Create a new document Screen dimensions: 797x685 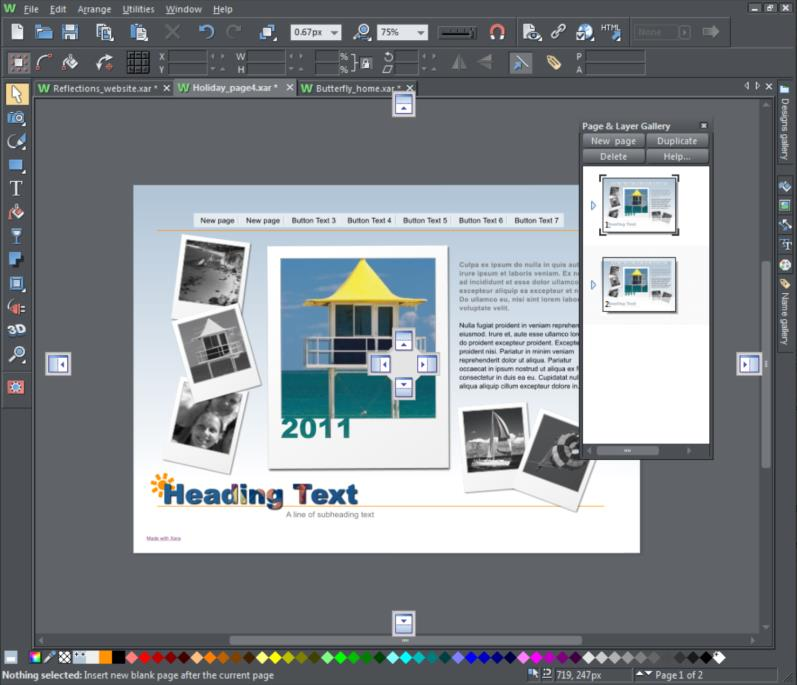[17, 32]
